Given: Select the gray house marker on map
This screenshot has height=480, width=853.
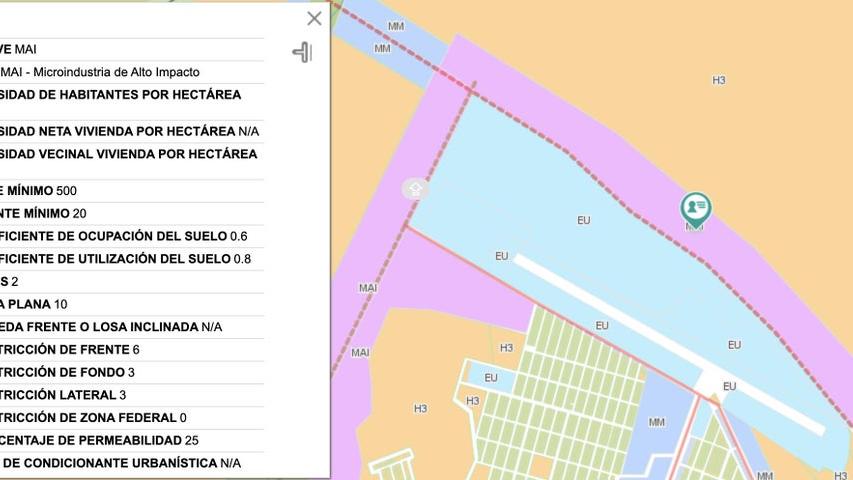Looking at the screenshot, I should point(416,188).
